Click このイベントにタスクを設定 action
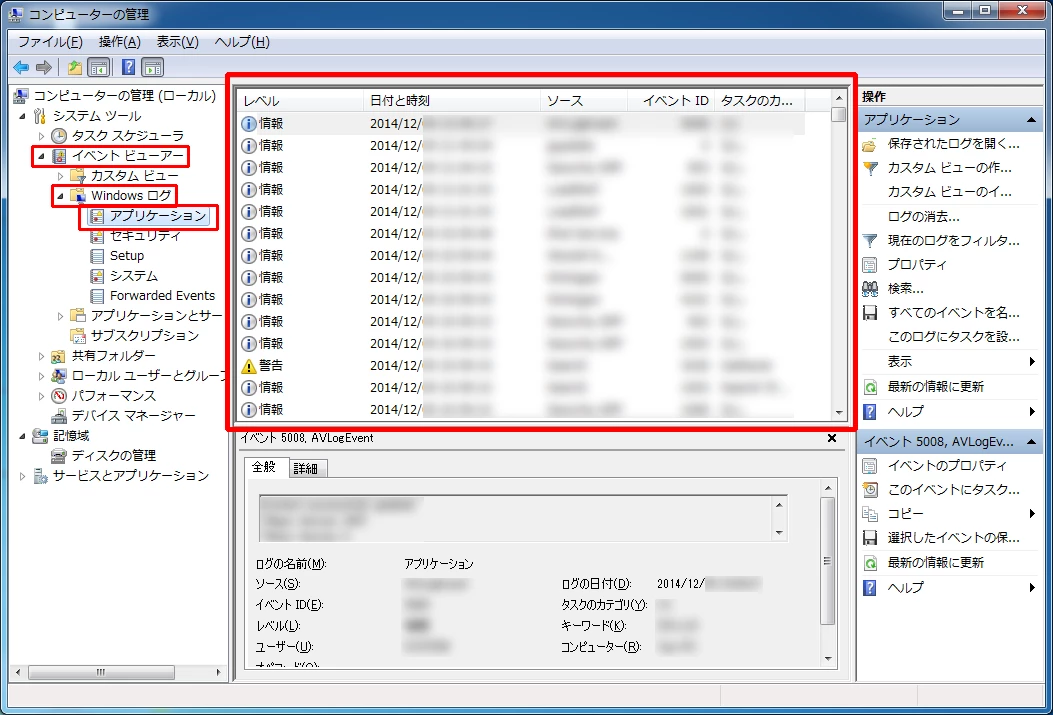Image resolution: width=1053 pixels, height=715 pixels. [953, 489]
